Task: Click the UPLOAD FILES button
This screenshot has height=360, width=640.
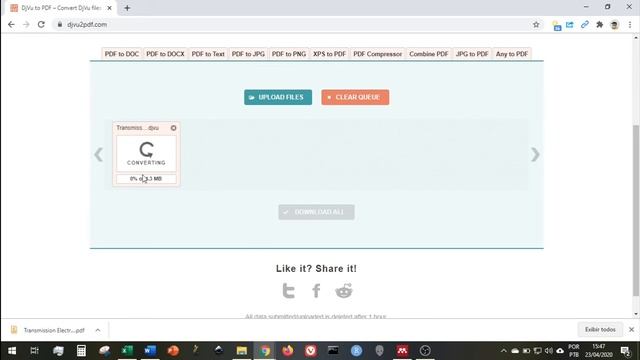Action: [278, 97]
